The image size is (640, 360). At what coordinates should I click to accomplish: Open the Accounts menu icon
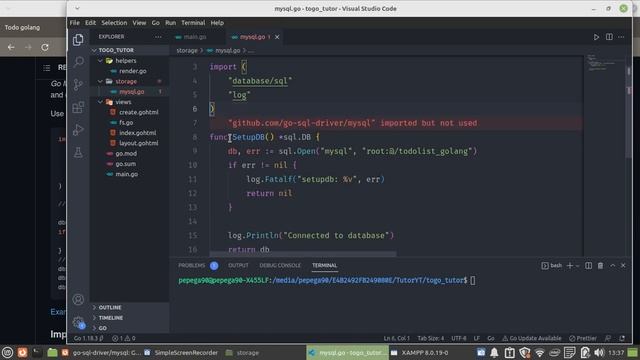tap(78, 299)
